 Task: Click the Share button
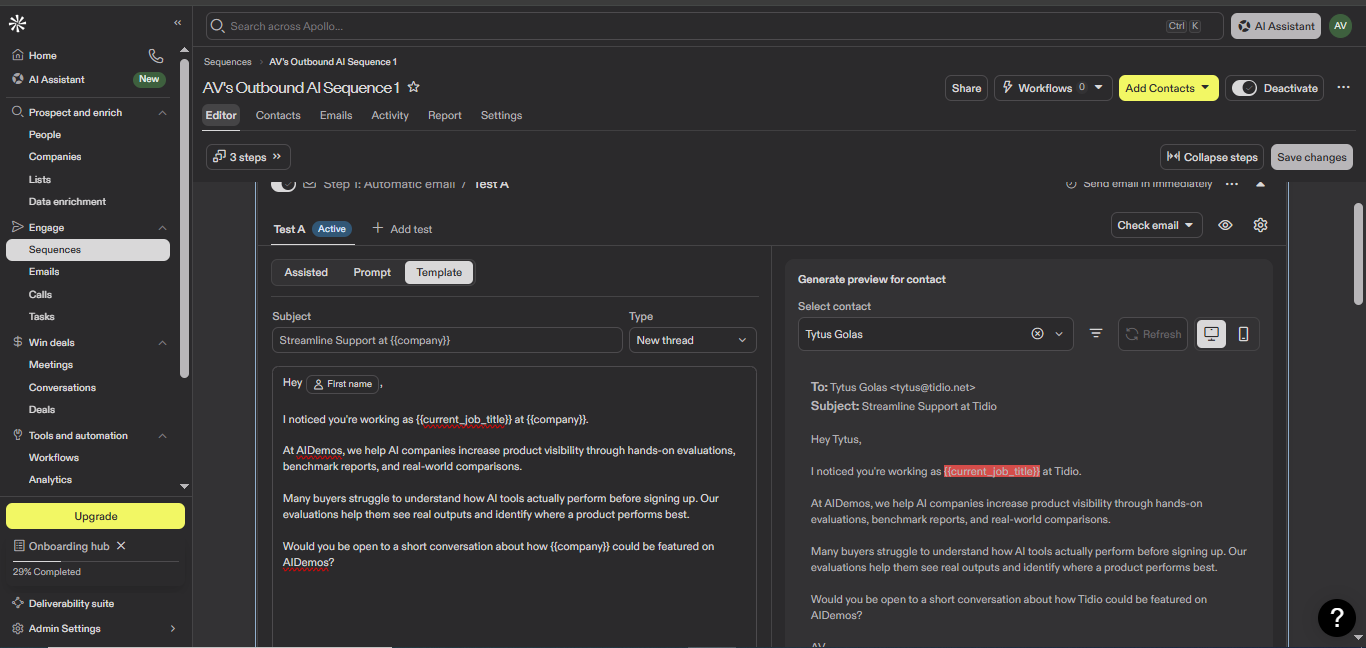966,88
